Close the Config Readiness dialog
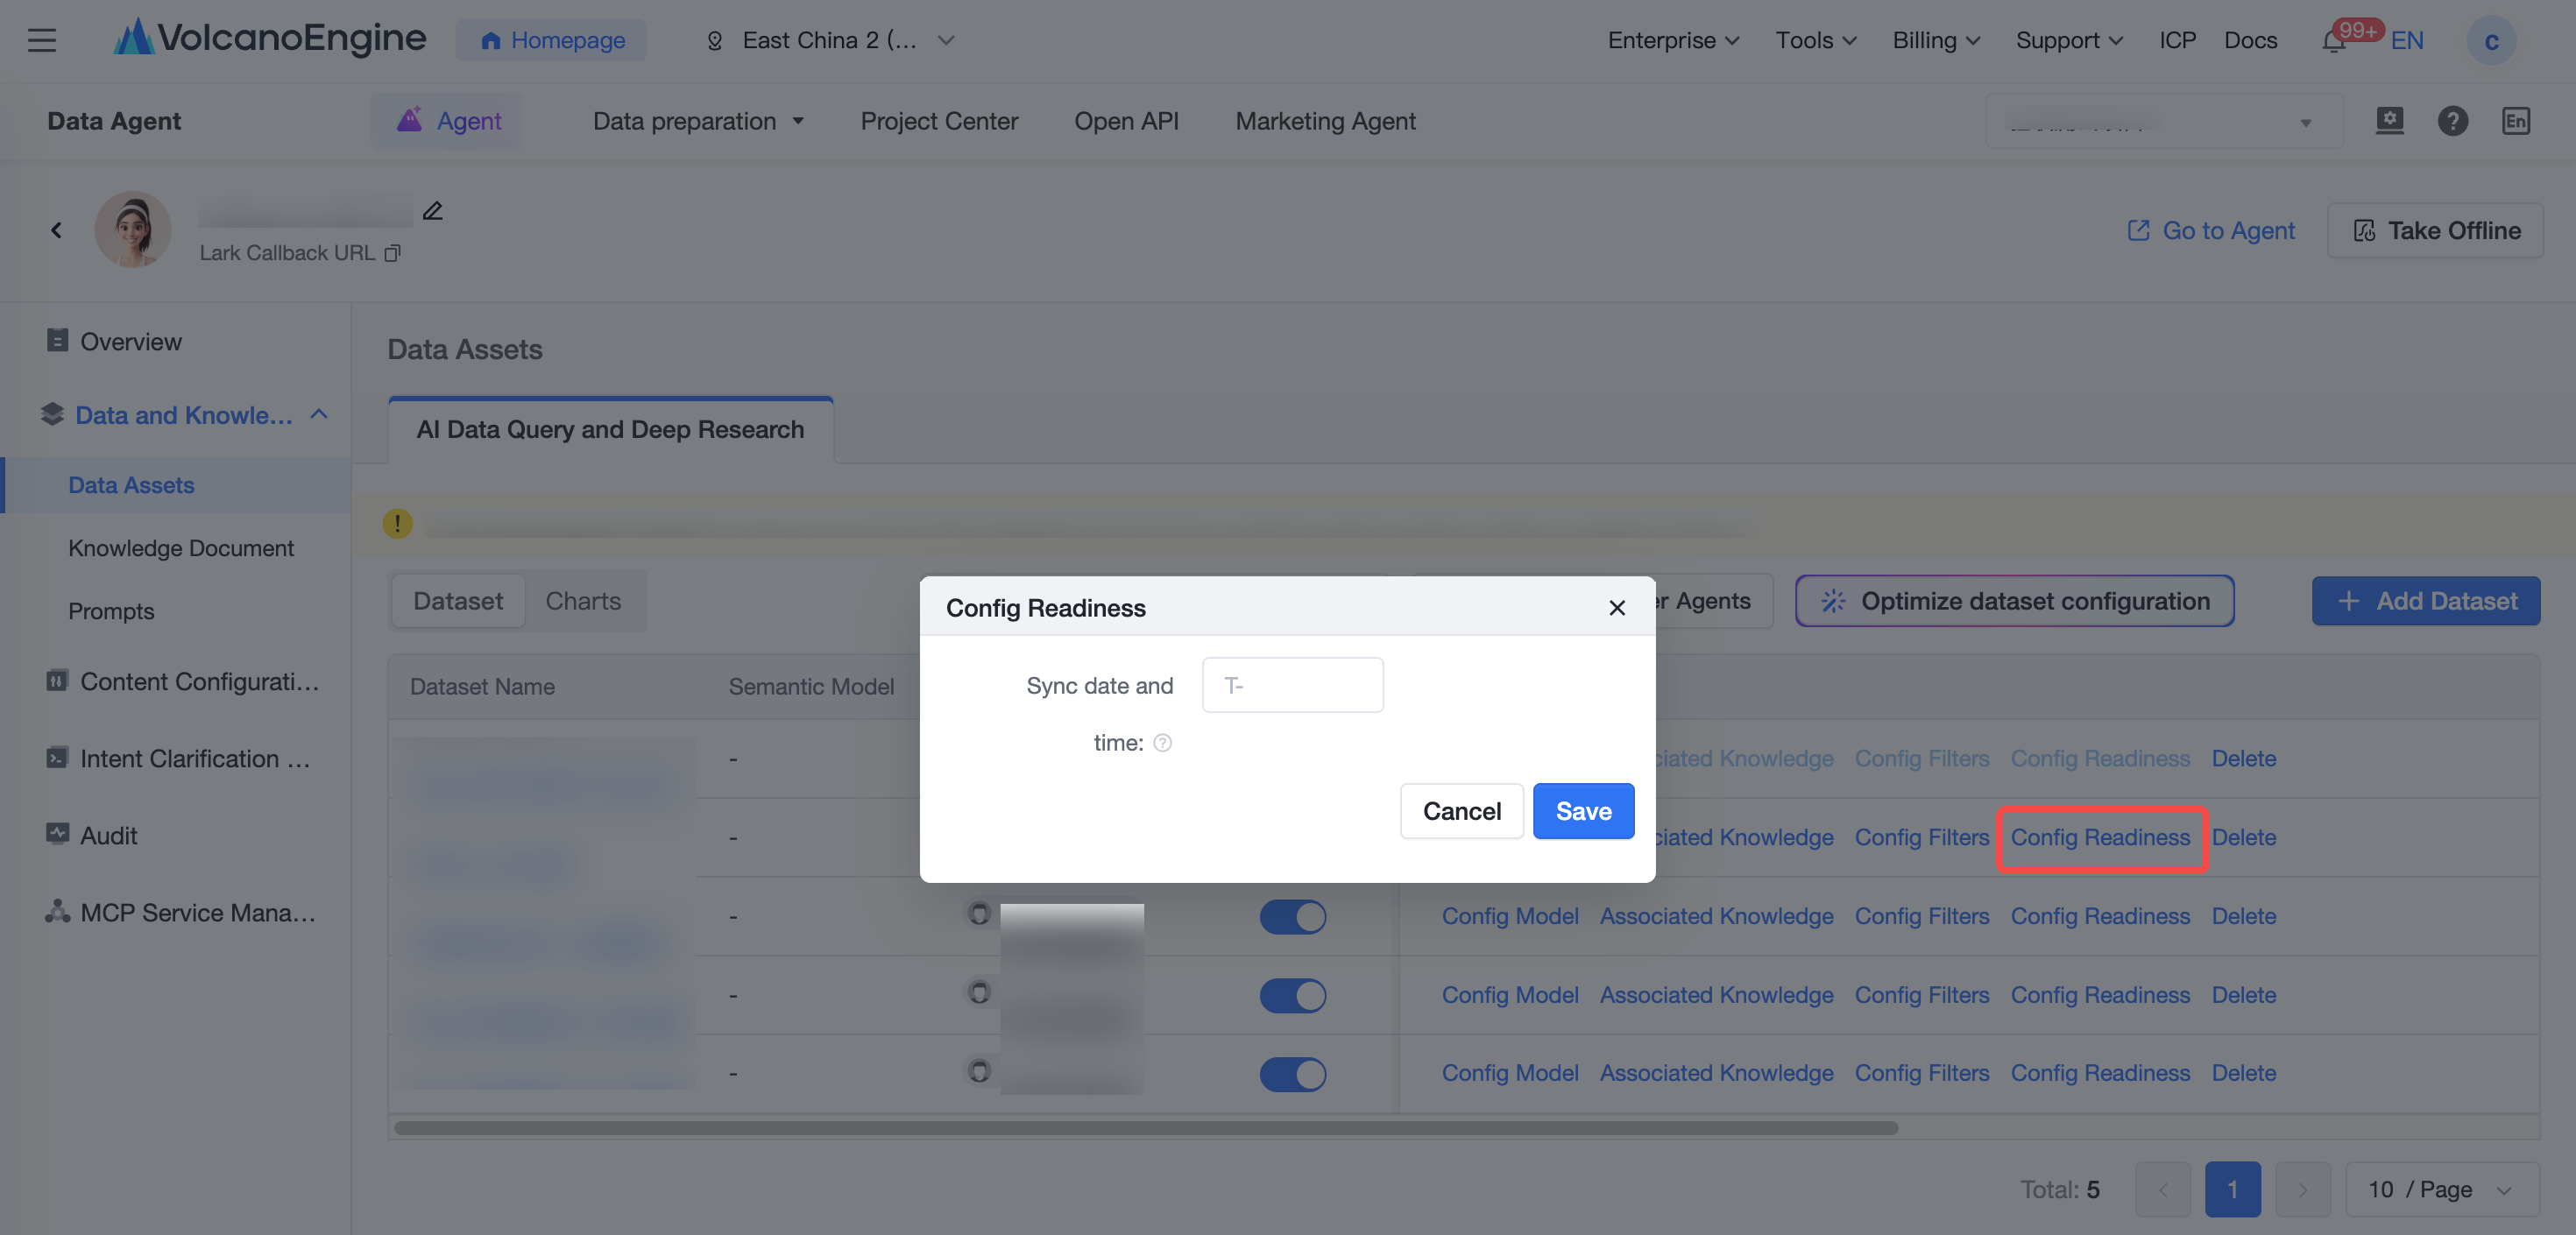2576x1235 pixels. click(1617, 608)
